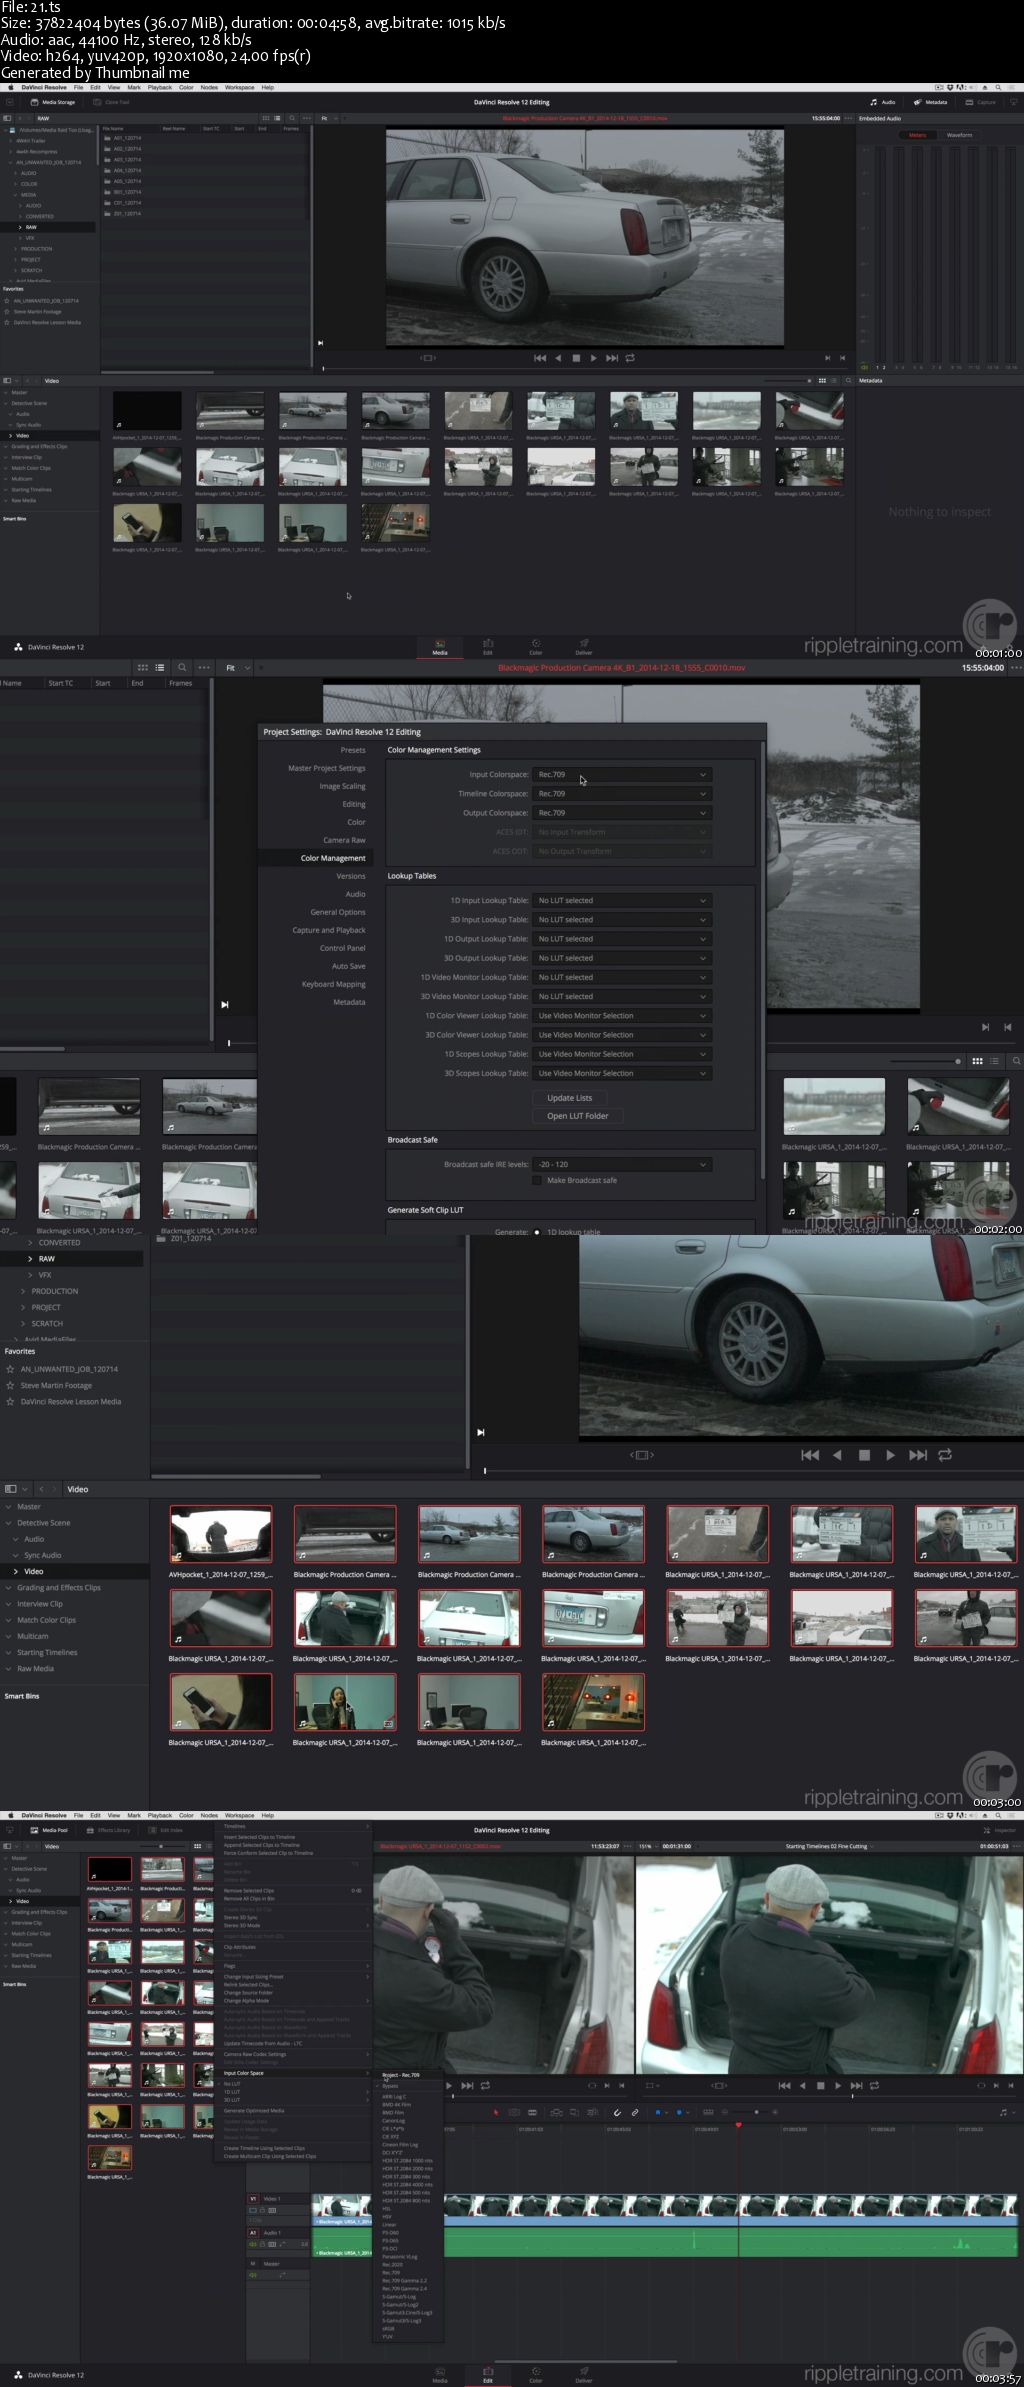Switch to the Waveform tab in audio panel
The width and height of the screenshot is (1024, 2387).
pos(959,135)
